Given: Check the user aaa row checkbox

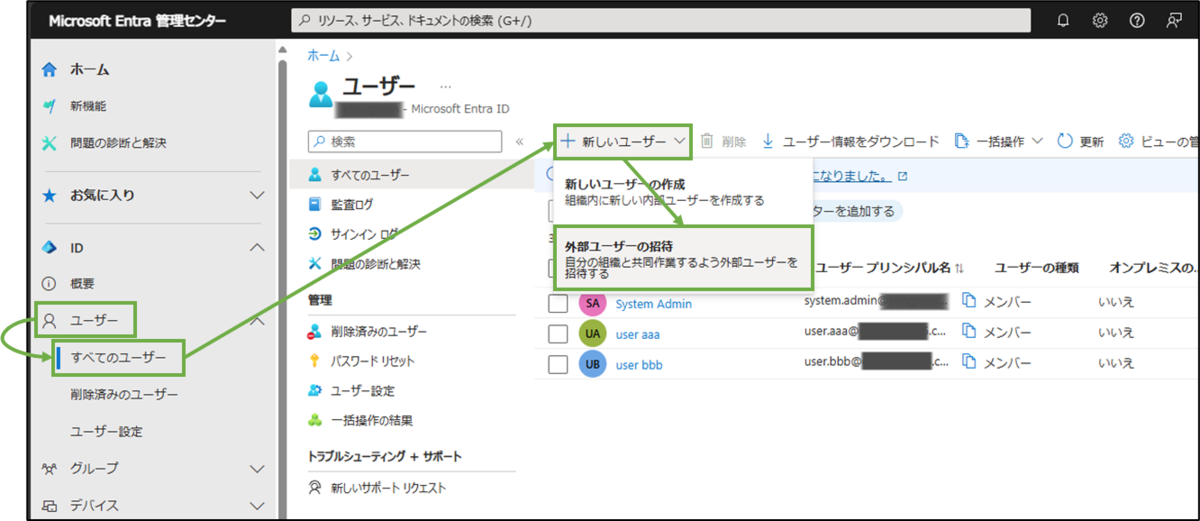Looking at the screenshot, I should click(558, 334).
